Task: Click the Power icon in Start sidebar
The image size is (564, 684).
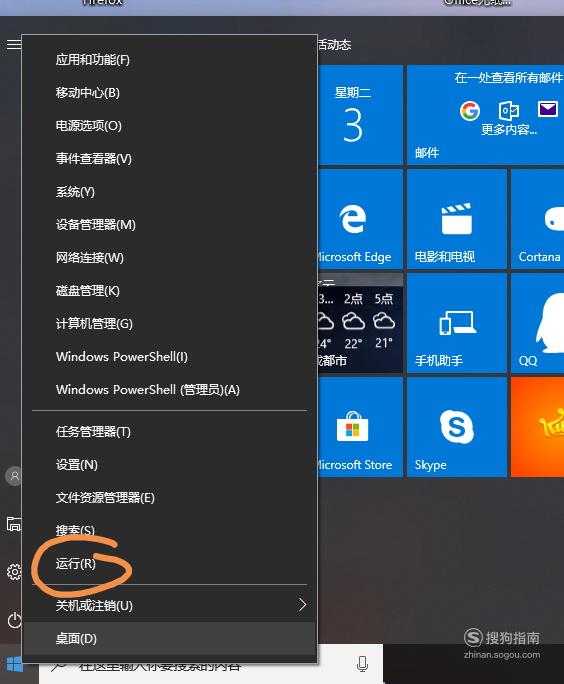Action: pyautogui.click(x=14, y=620)
